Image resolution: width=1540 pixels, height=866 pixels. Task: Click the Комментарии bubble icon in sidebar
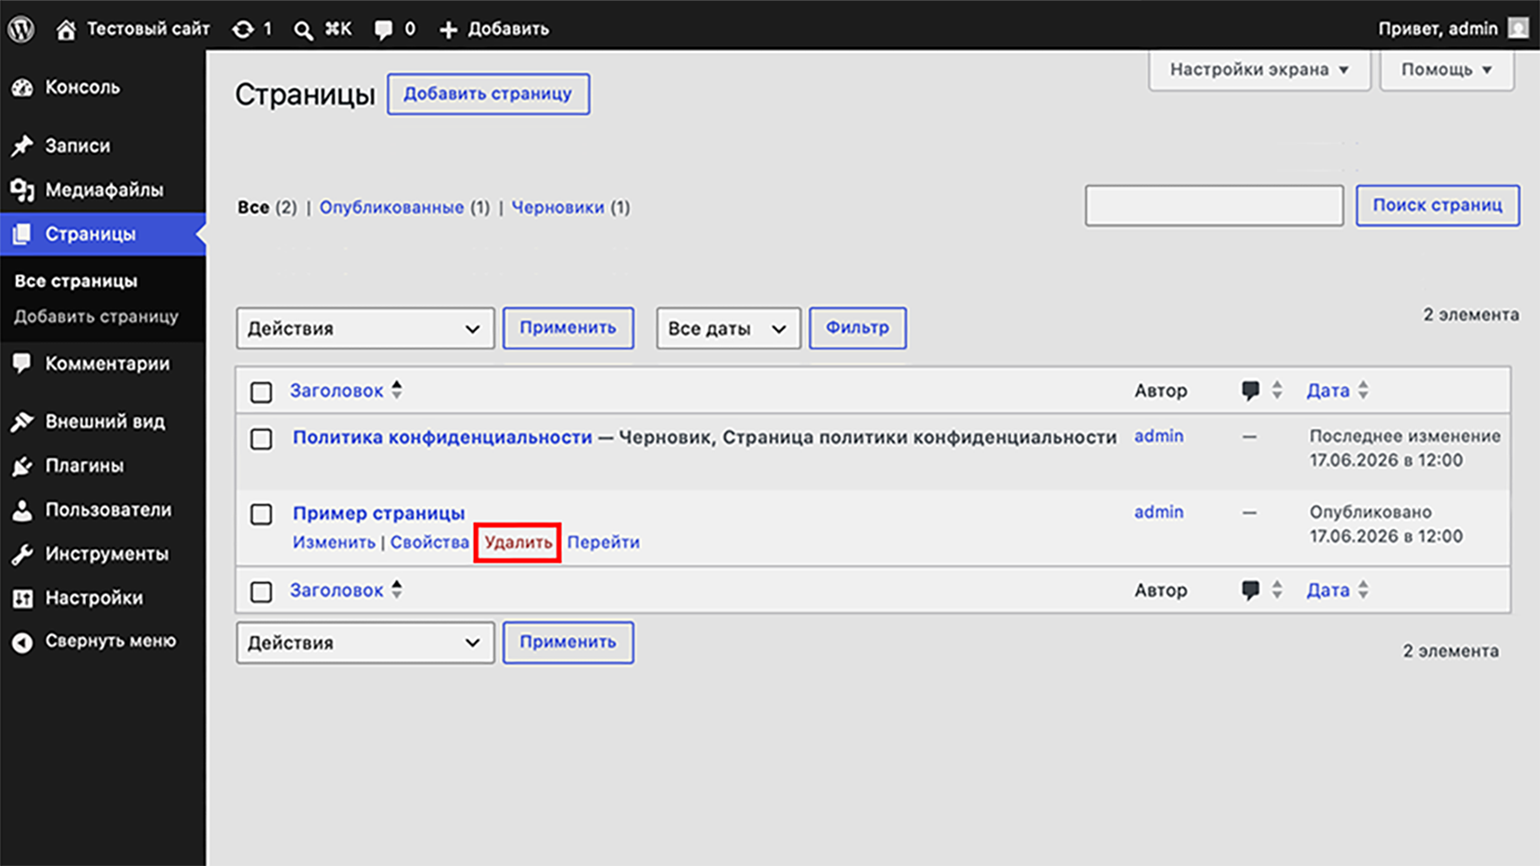tap(22, 364)
